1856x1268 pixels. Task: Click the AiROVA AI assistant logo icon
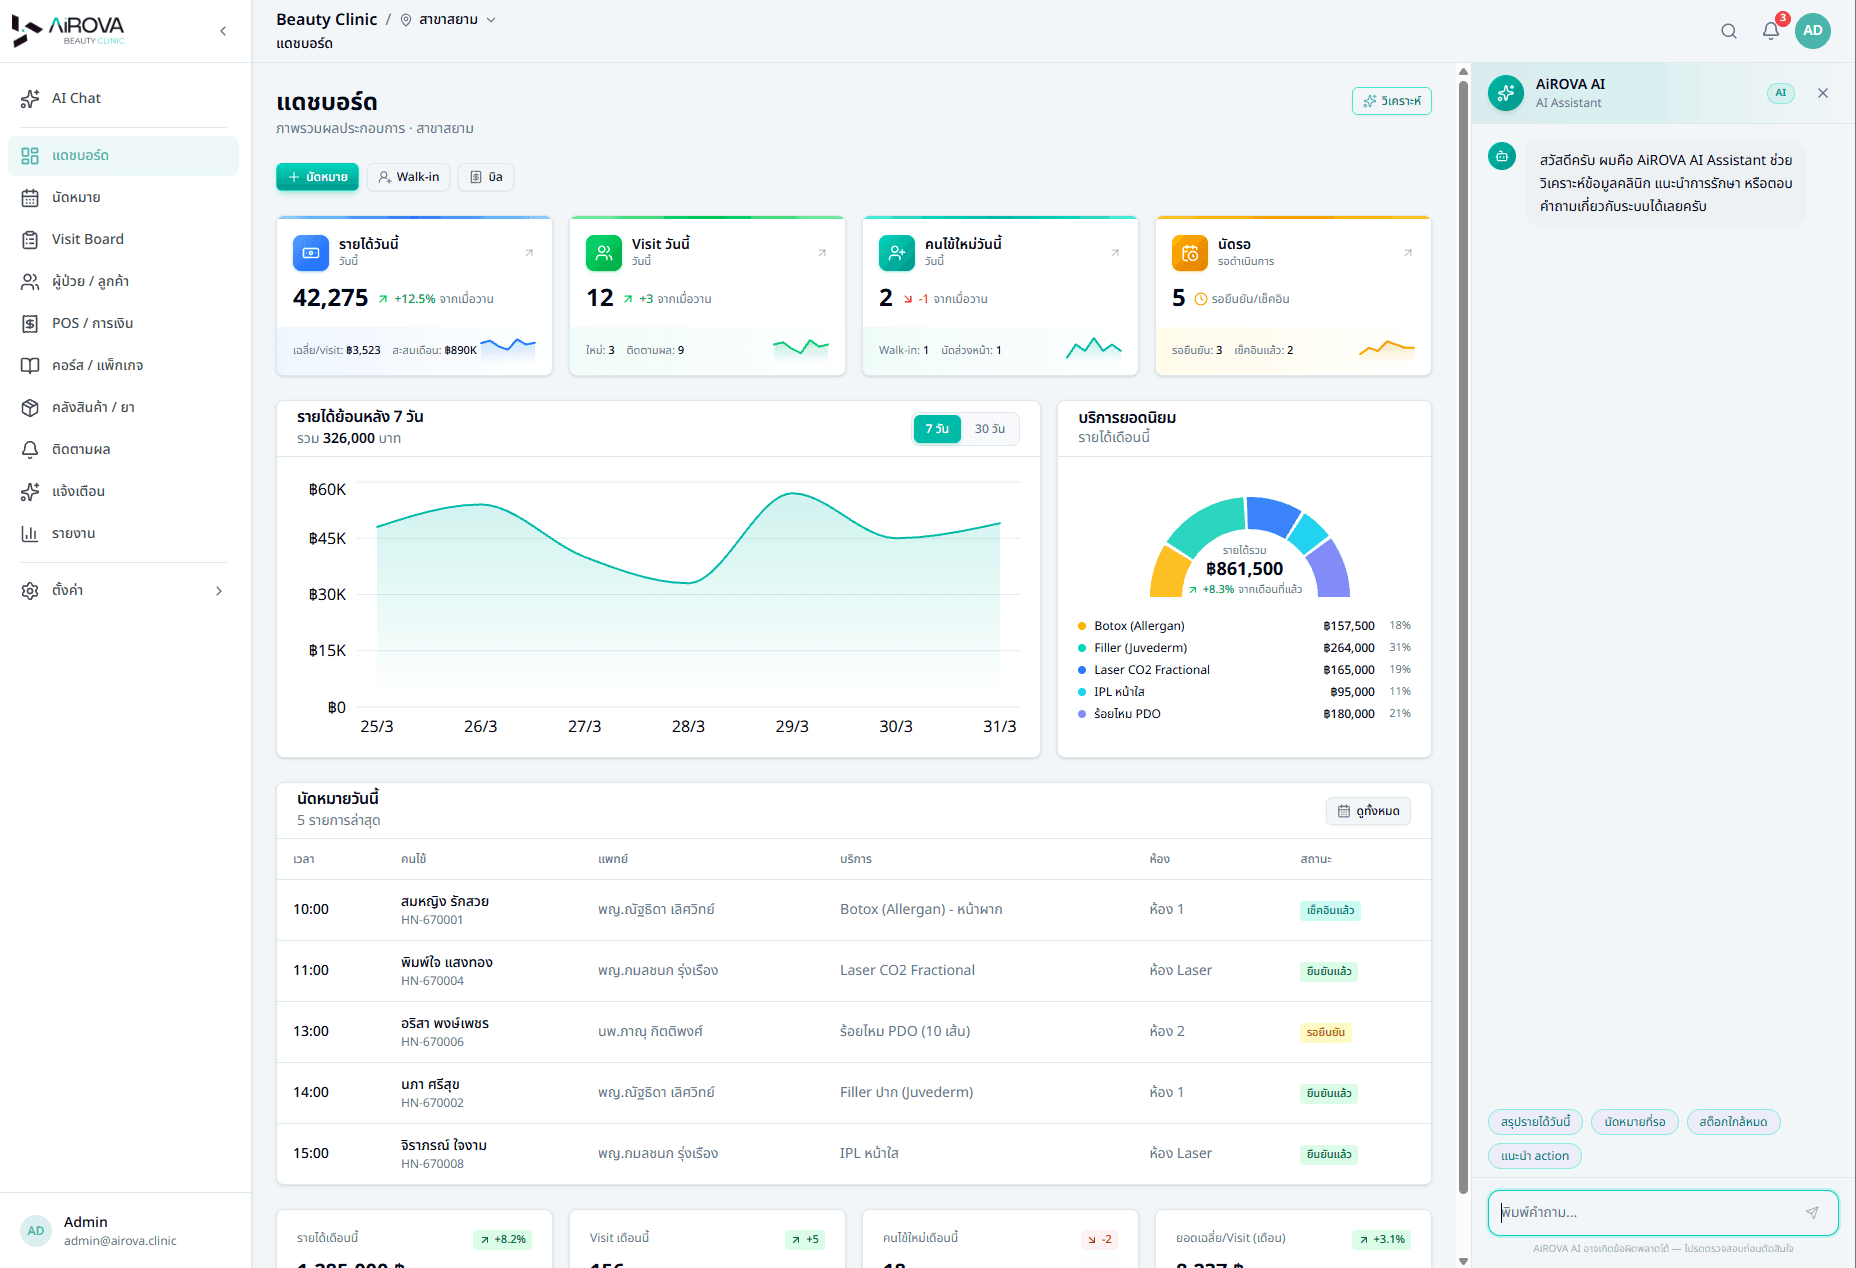1506,93
